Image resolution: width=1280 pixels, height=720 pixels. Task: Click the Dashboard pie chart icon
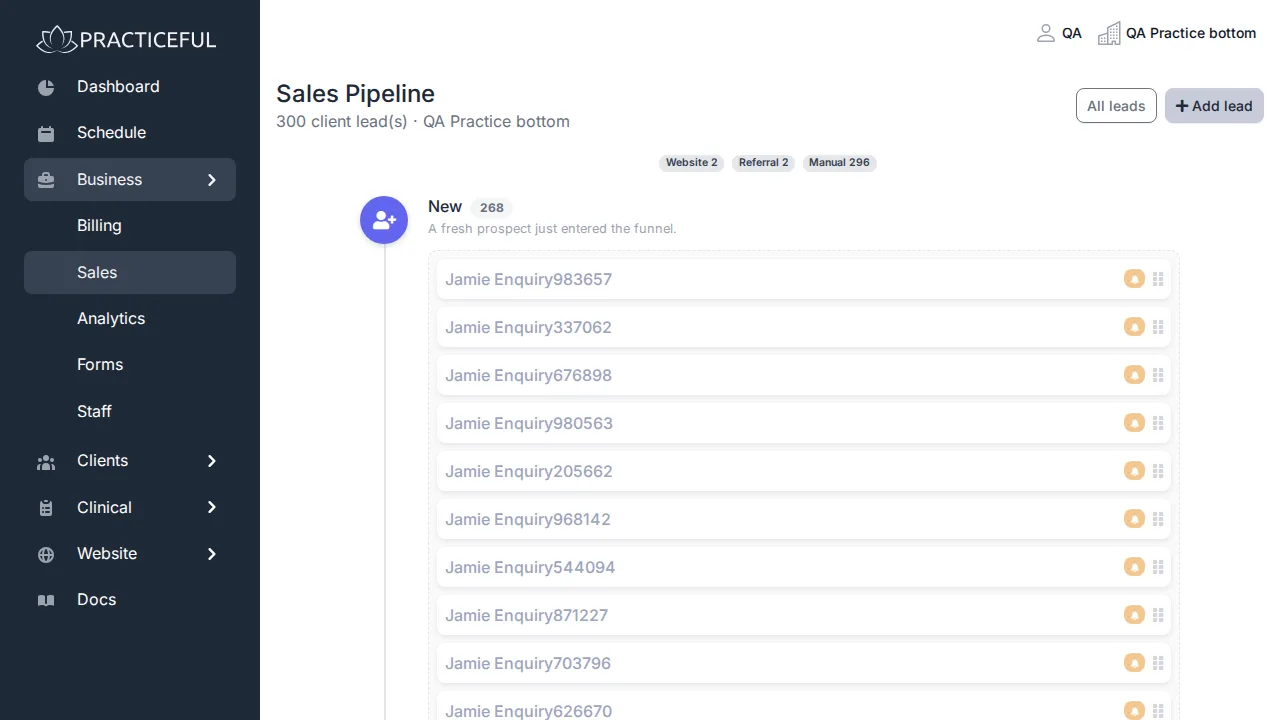tap(46, 87)
